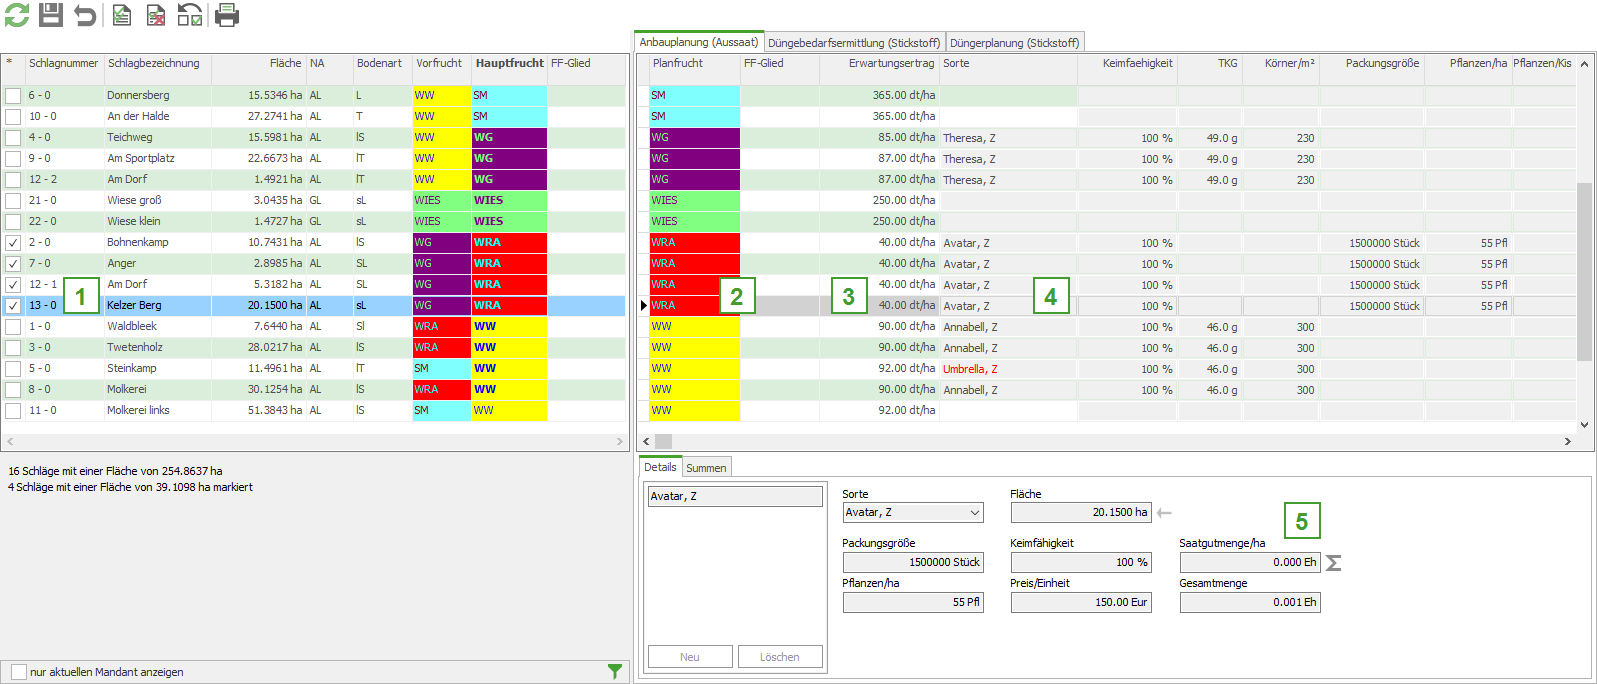Viewport: 1597px width, 684px height.
Task: Switch to Düngebedarfsermittlung (Stickstoff) tab
Action: [x=854, y=43]
